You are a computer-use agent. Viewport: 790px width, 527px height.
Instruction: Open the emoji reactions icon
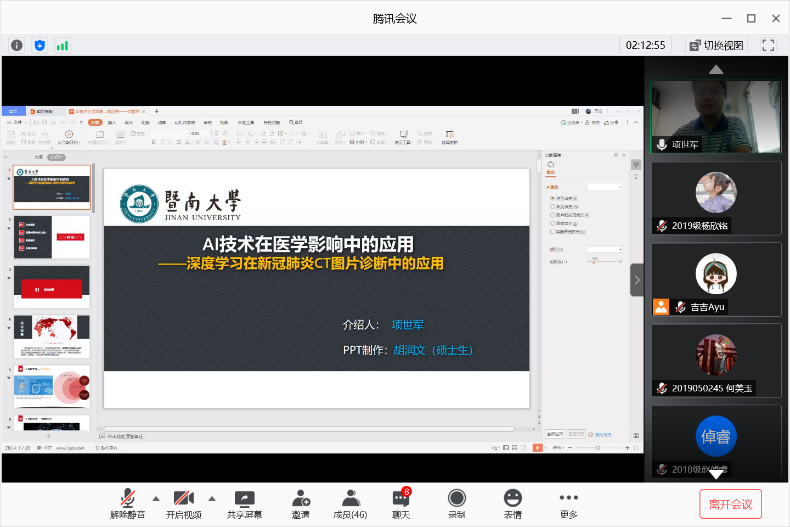coord(512,503)
